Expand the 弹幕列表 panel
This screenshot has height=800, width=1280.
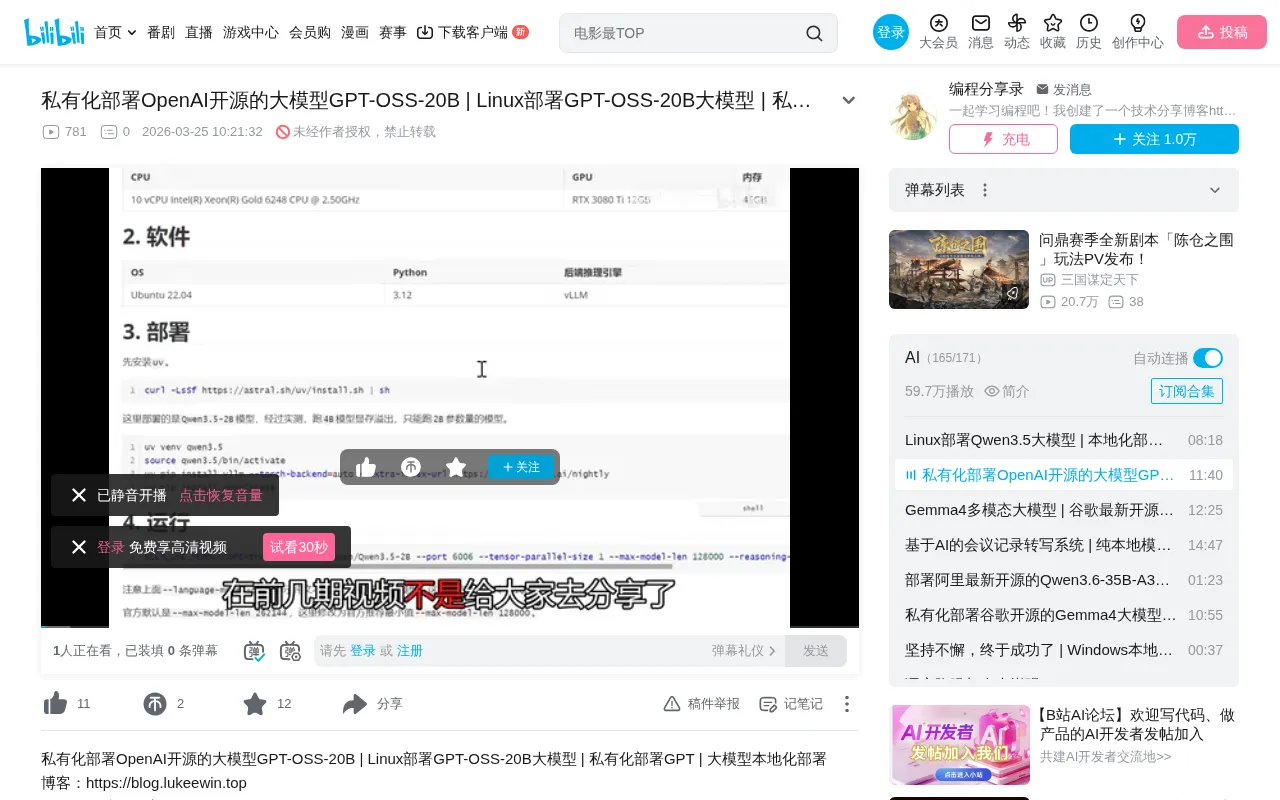click(1215, 190)
